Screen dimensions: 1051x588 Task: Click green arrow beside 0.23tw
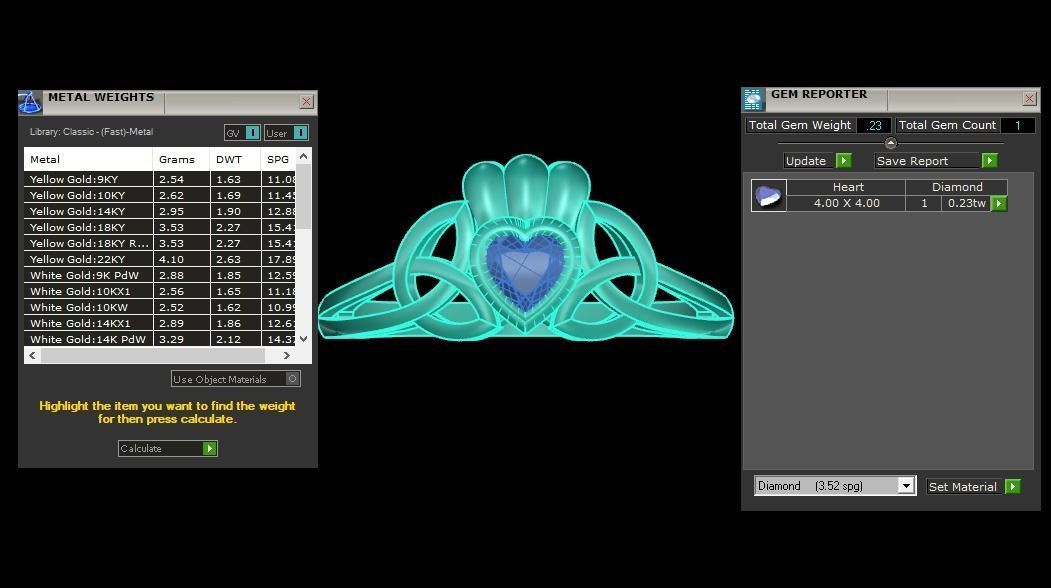999,203
